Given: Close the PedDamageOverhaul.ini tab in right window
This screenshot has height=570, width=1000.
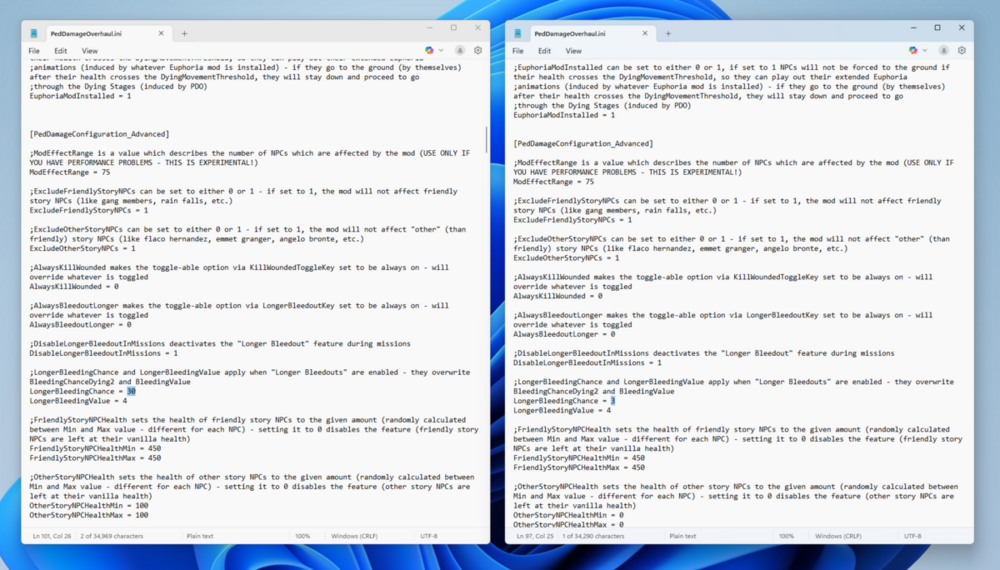Looking at the screenshot, I should click(x=645, y=33).
